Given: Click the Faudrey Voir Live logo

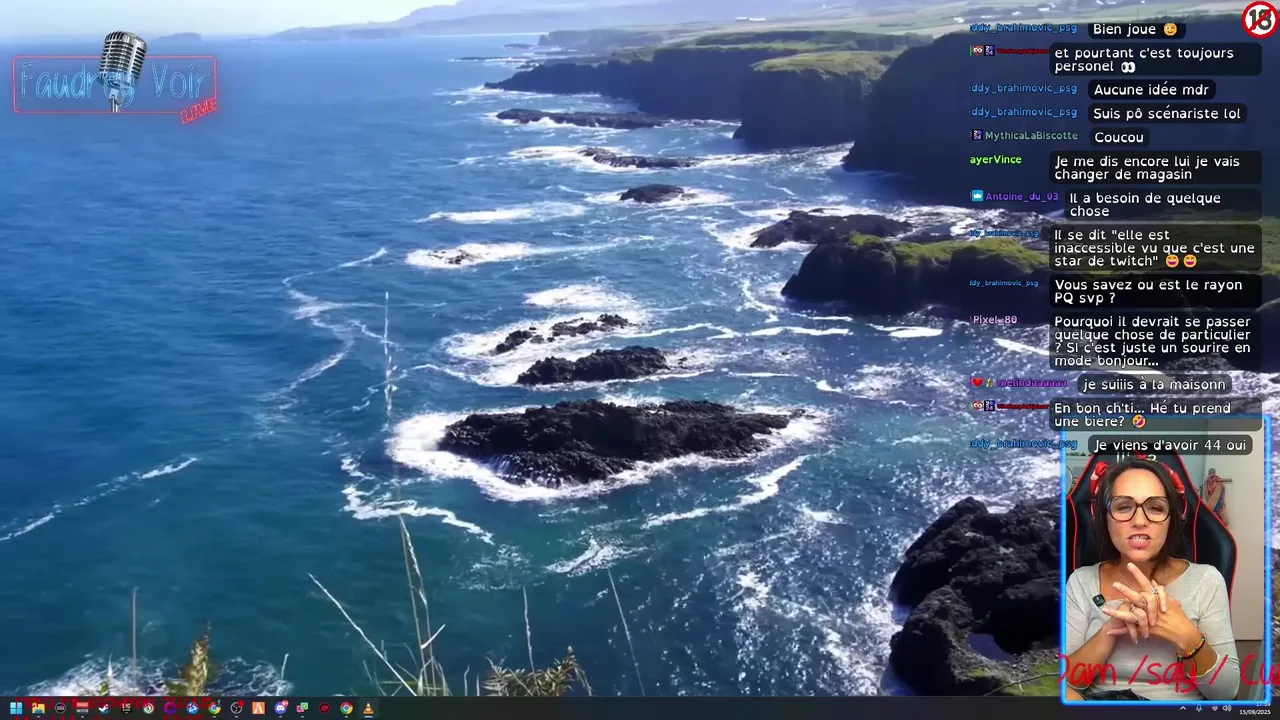Looking at the screenshot, I should [115, 80].
